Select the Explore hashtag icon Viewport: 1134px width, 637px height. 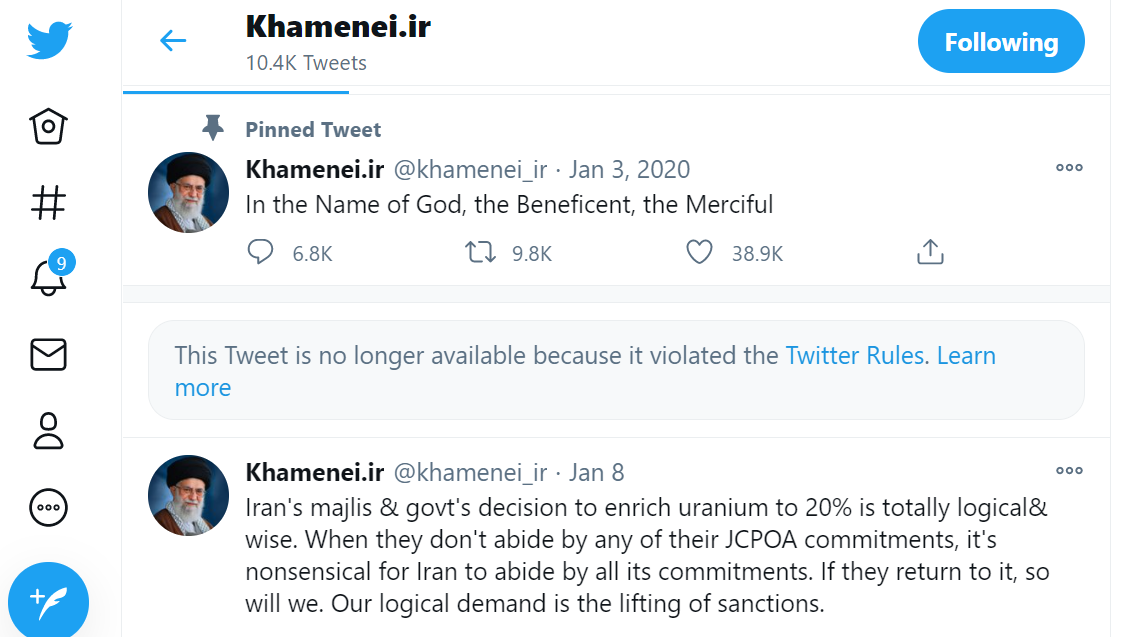(x=48, y=202)
